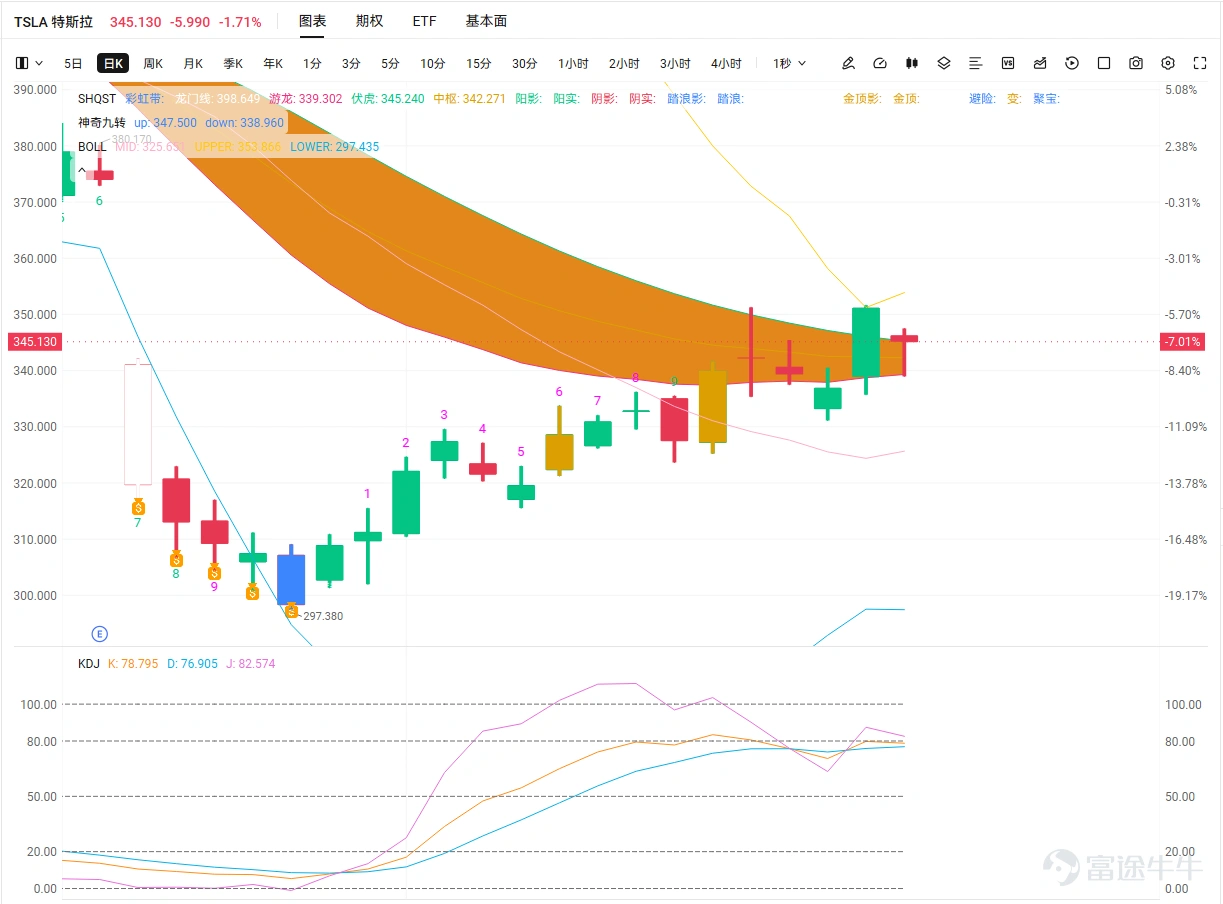
Task: Choose the 30分 interval
Action: (524, 63)
